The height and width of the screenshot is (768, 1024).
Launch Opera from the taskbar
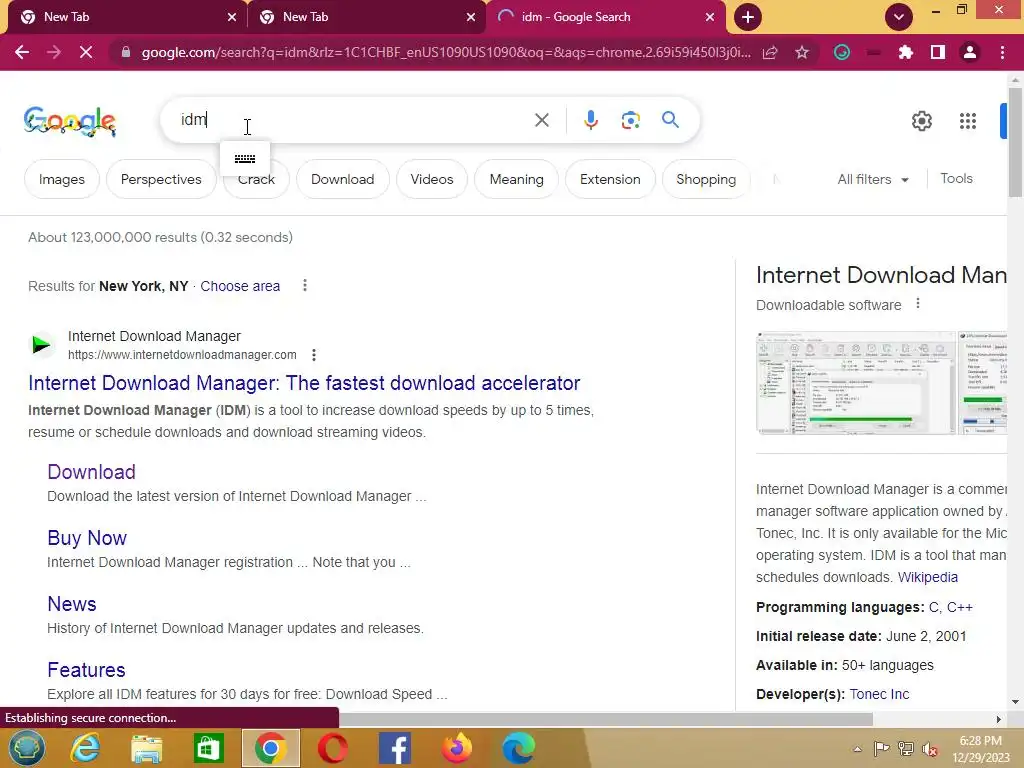[x=332, y=748]
